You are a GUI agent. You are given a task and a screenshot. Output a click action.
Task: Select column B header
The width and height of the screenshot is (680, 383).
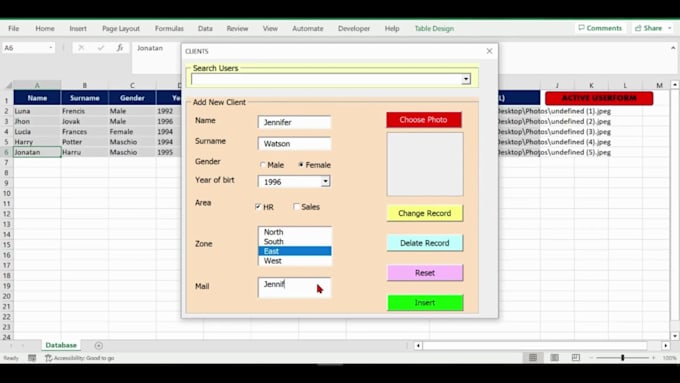85,85
